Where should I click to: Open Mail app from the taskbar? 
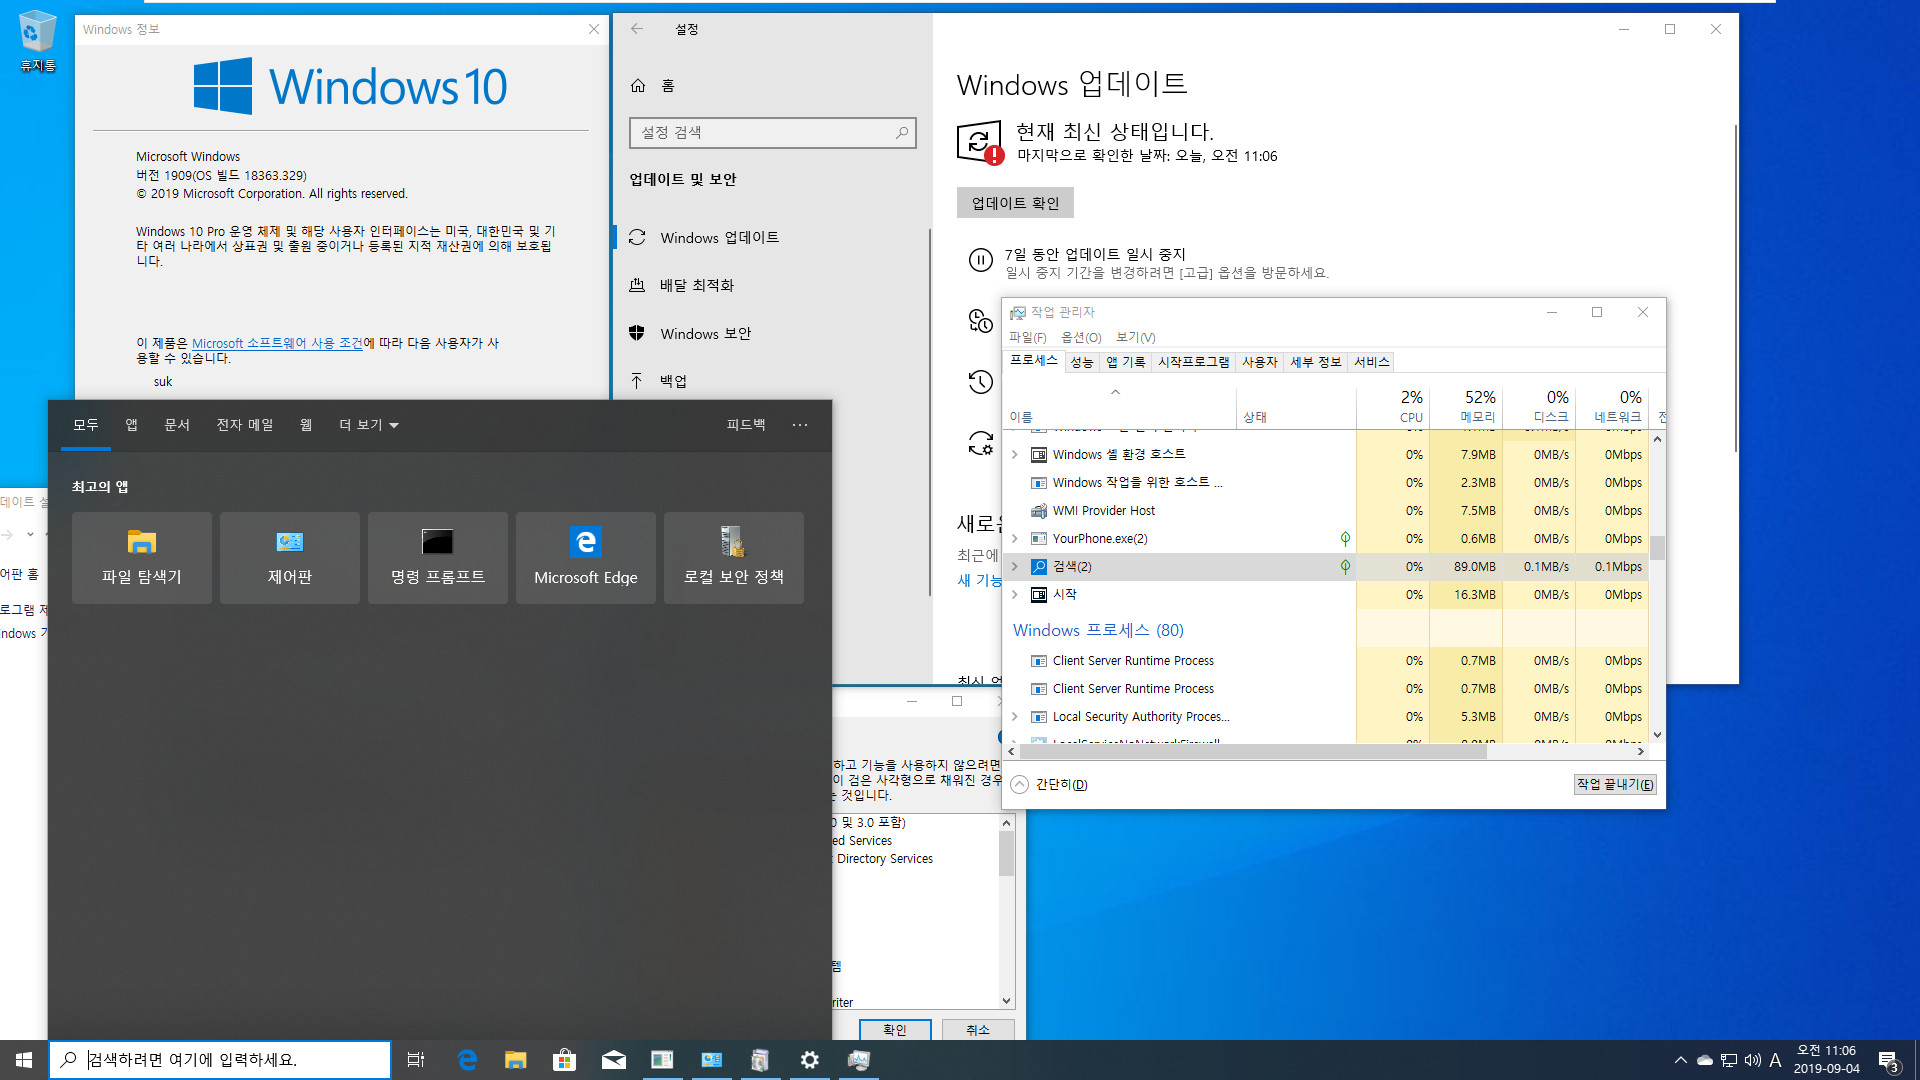(x=614, y=1060)
